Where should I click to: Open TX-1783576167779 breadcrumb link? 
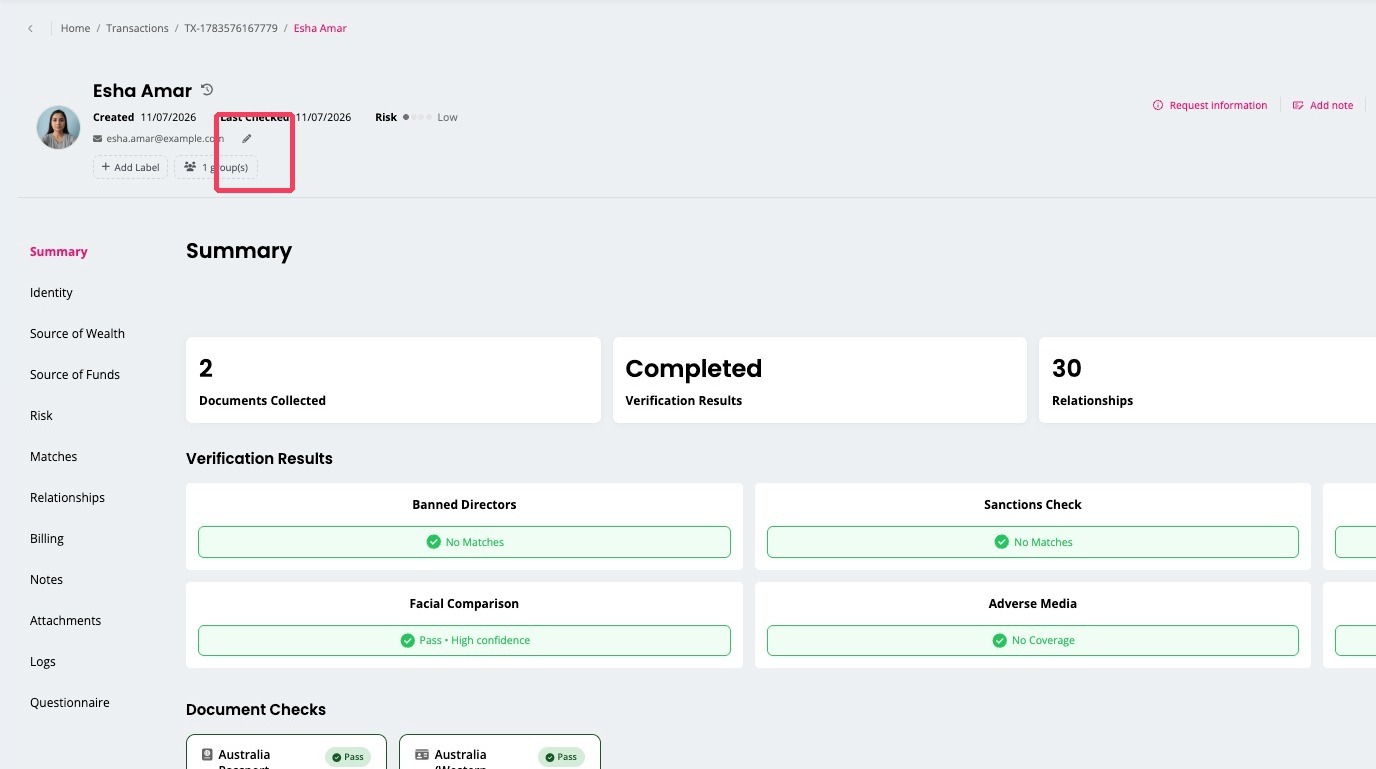[231, 28]
